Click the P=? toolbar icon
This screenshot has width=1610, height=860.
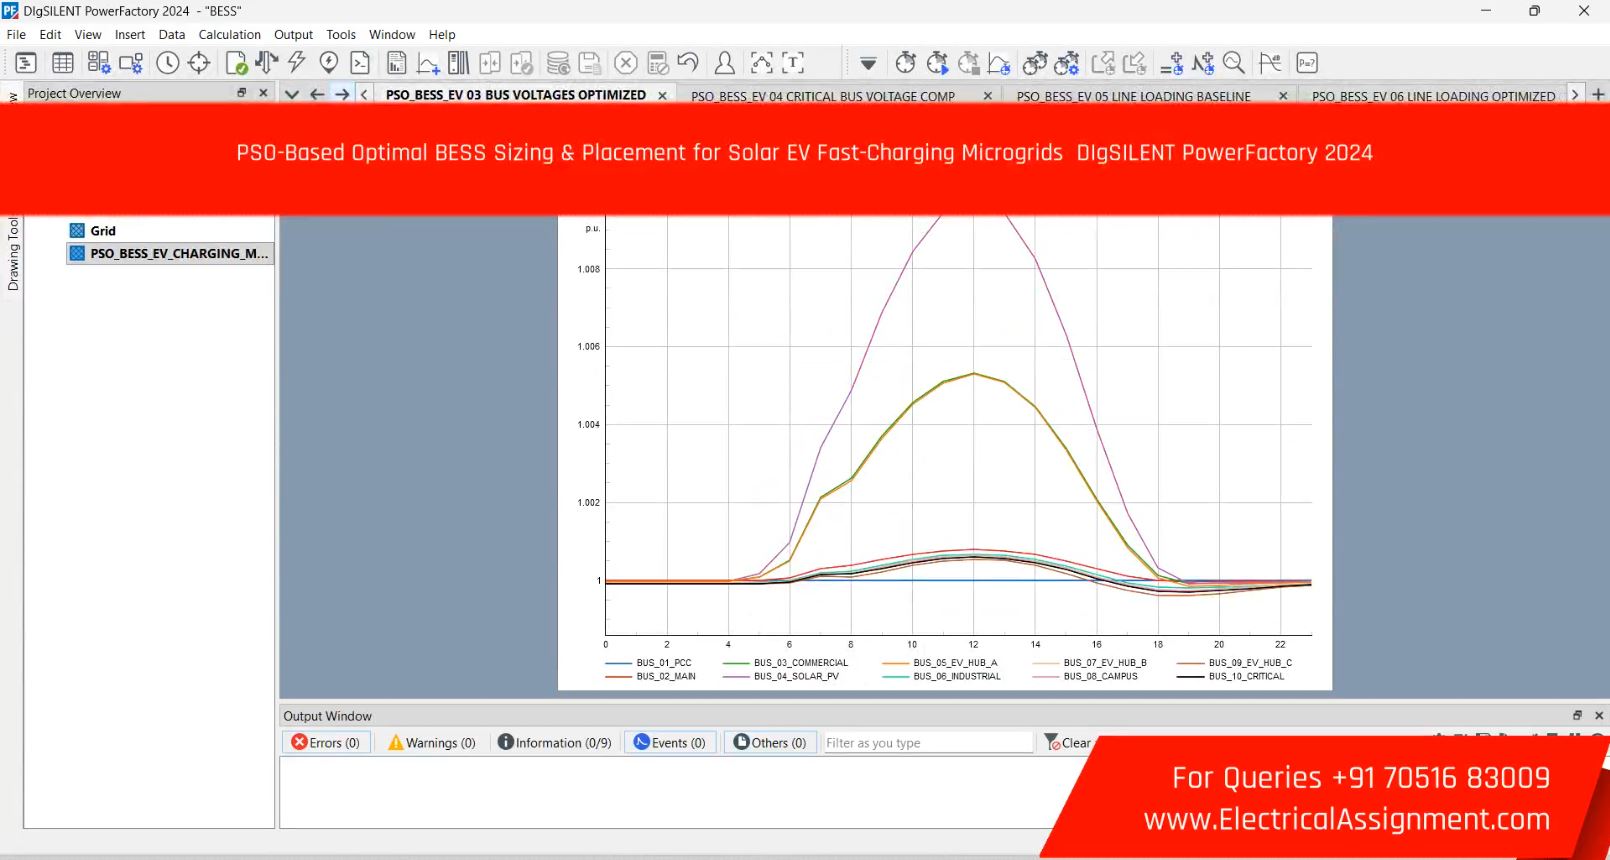(x=1307, y=63)
